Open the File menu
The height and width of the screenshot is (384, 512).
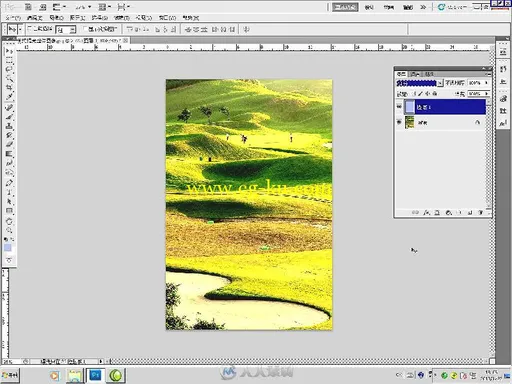tap(13, 18)
